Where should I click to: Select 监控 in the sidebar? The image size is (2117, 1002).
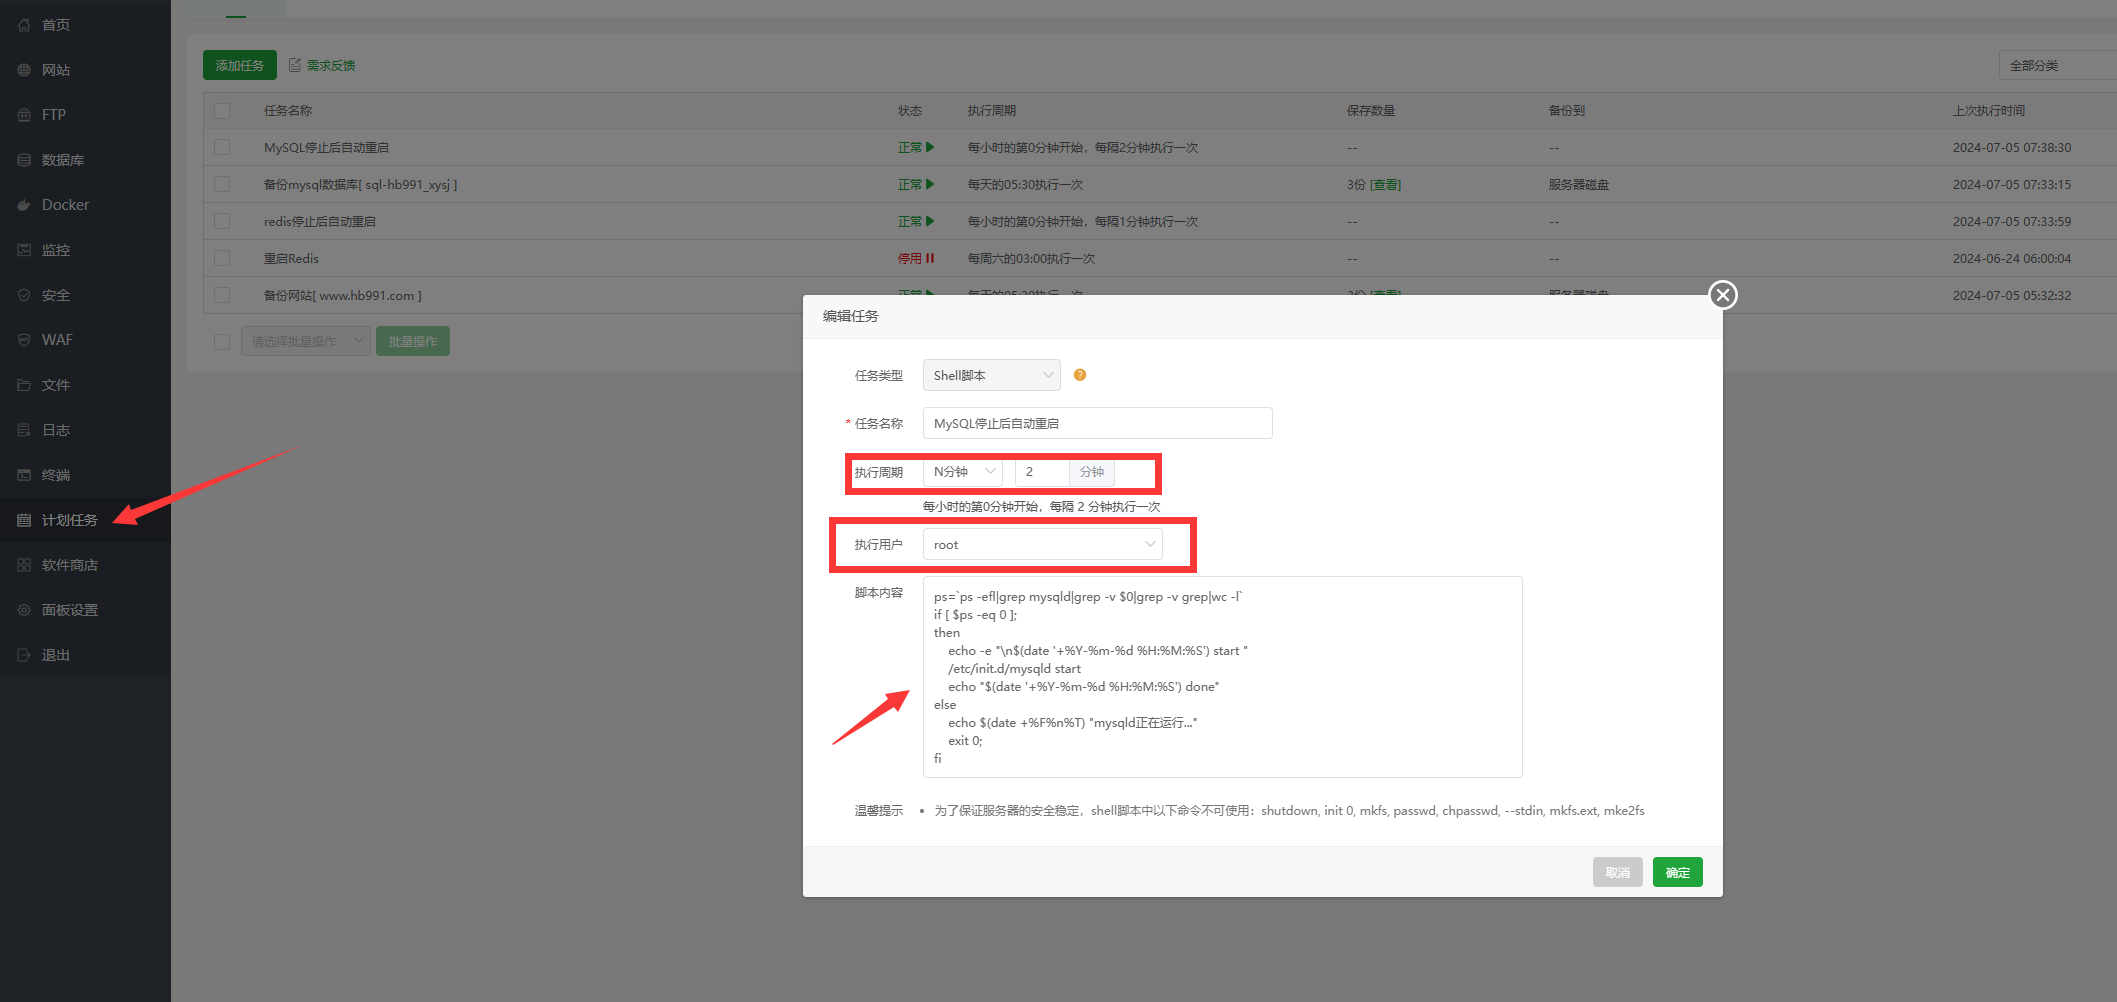[55, 249]
